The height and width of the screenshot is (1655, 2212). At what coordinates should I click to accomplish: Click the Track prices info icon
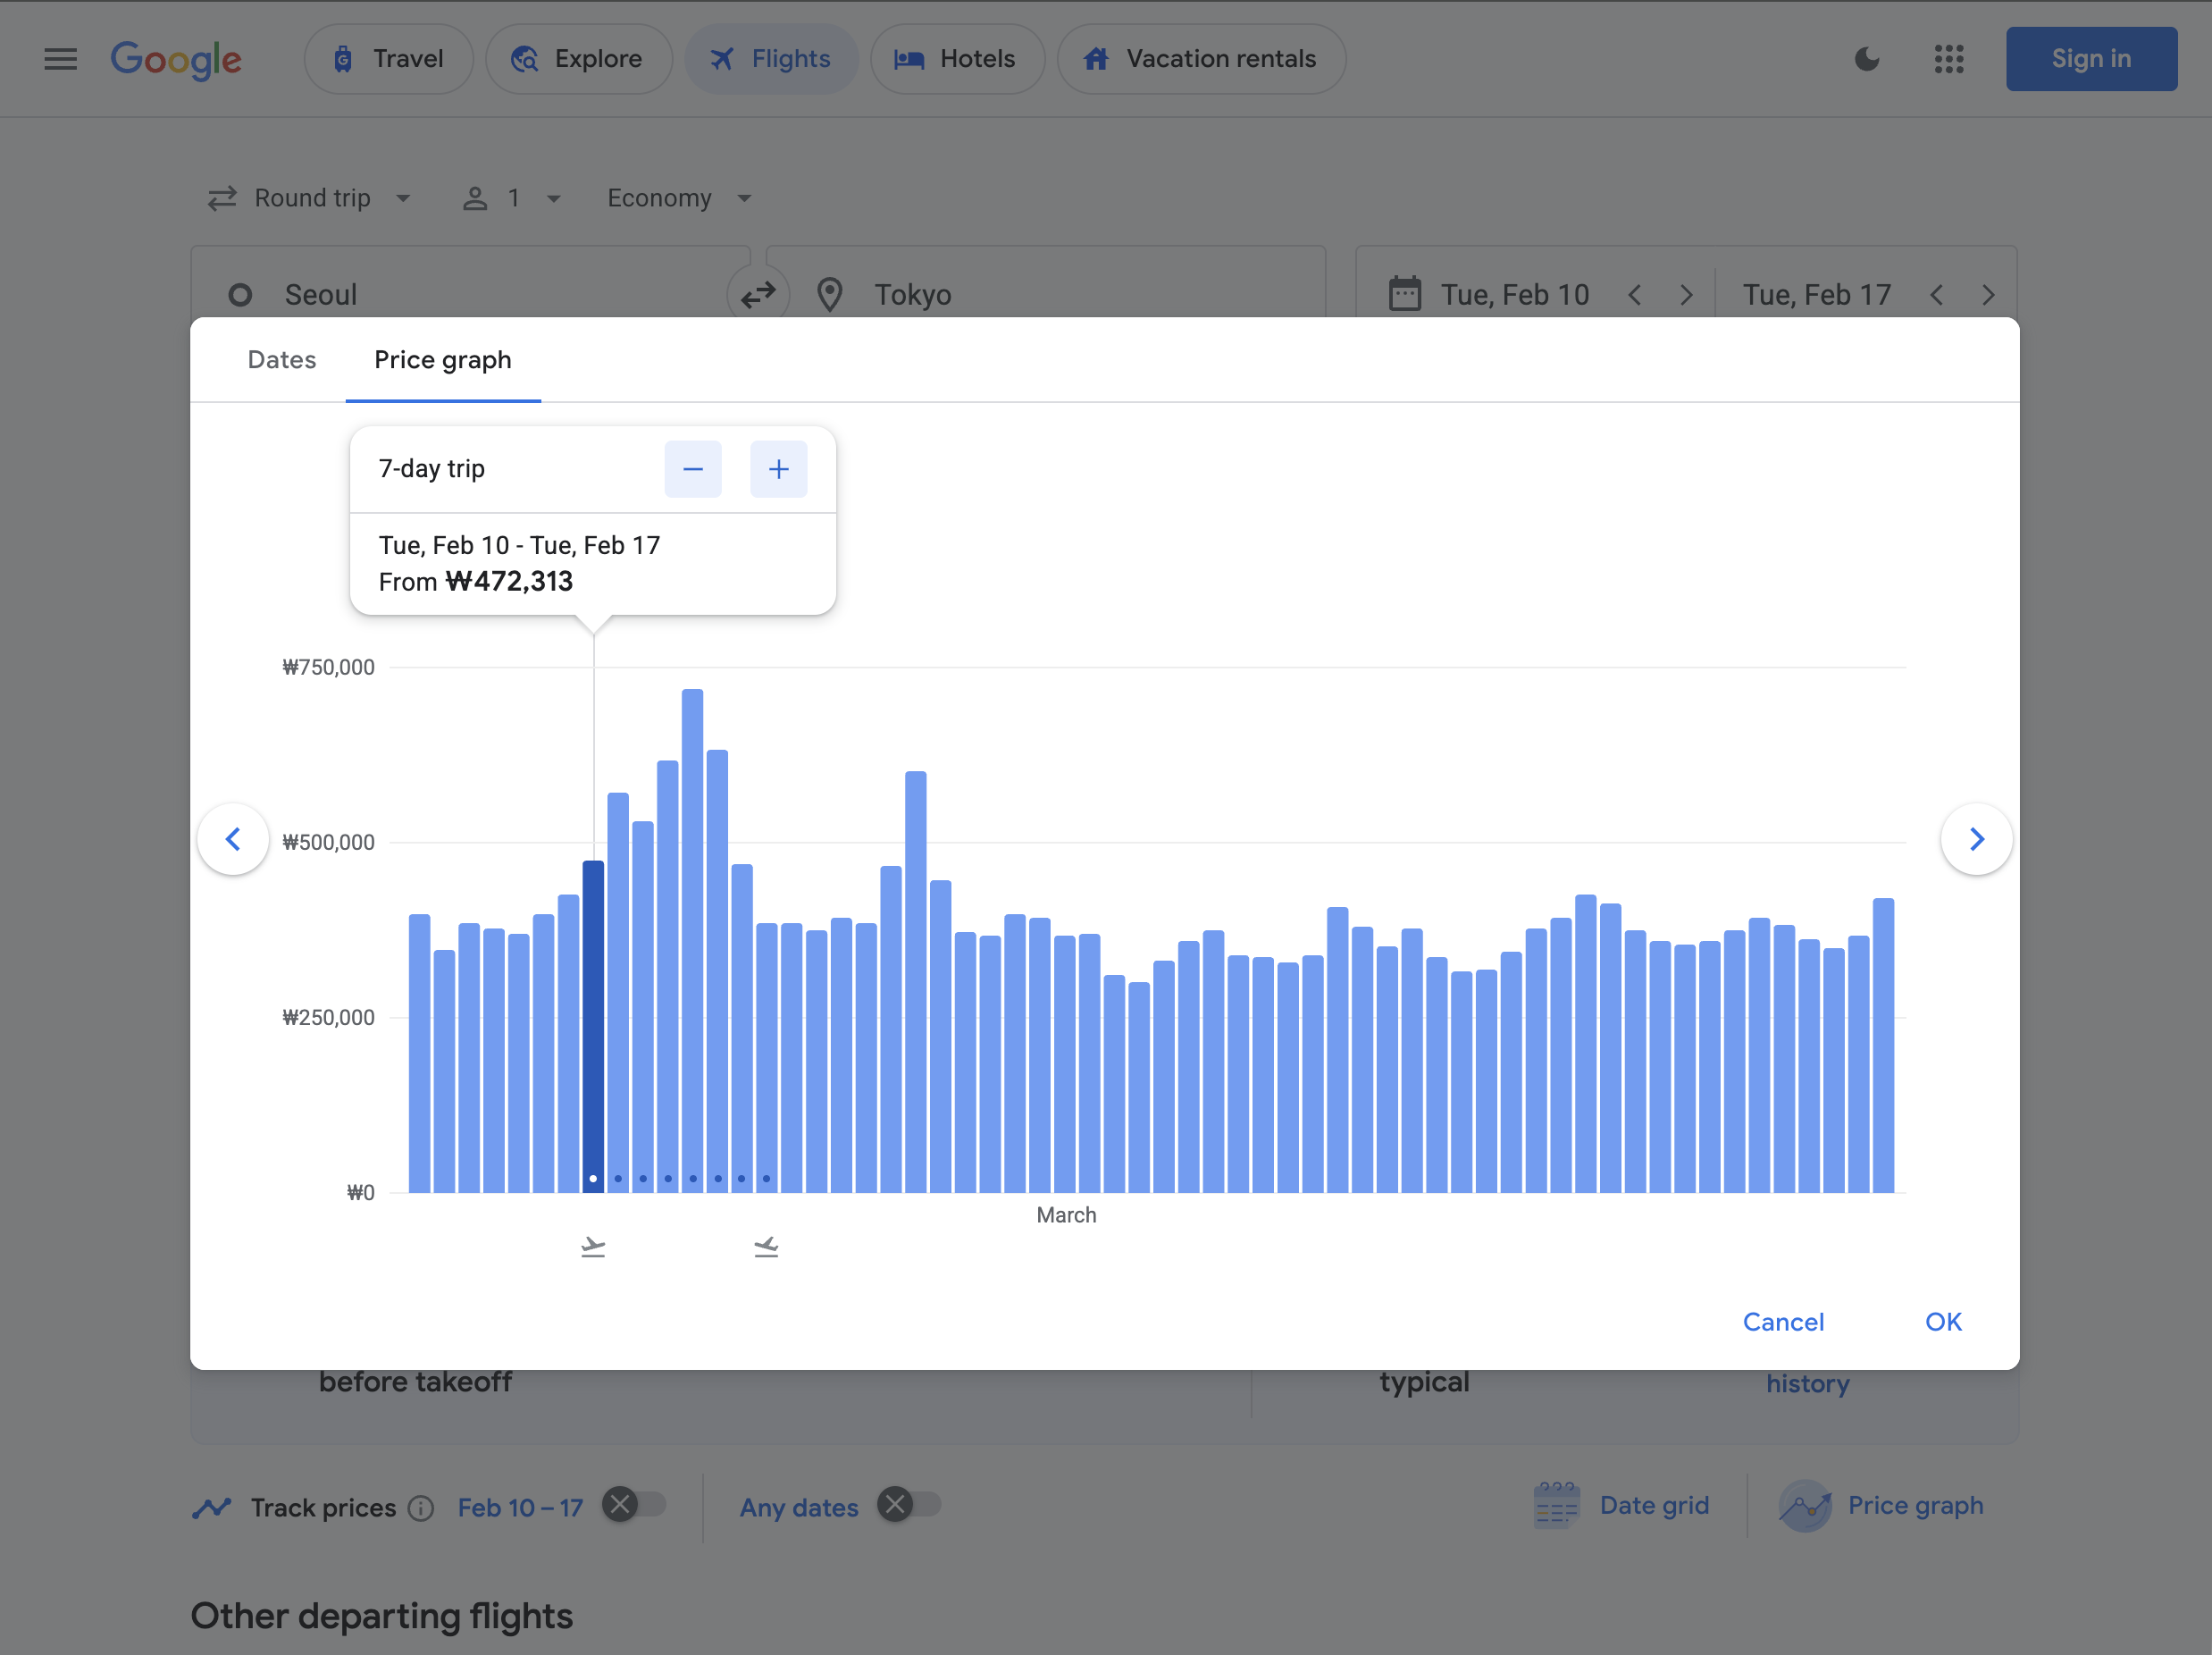pos(422,1508)
